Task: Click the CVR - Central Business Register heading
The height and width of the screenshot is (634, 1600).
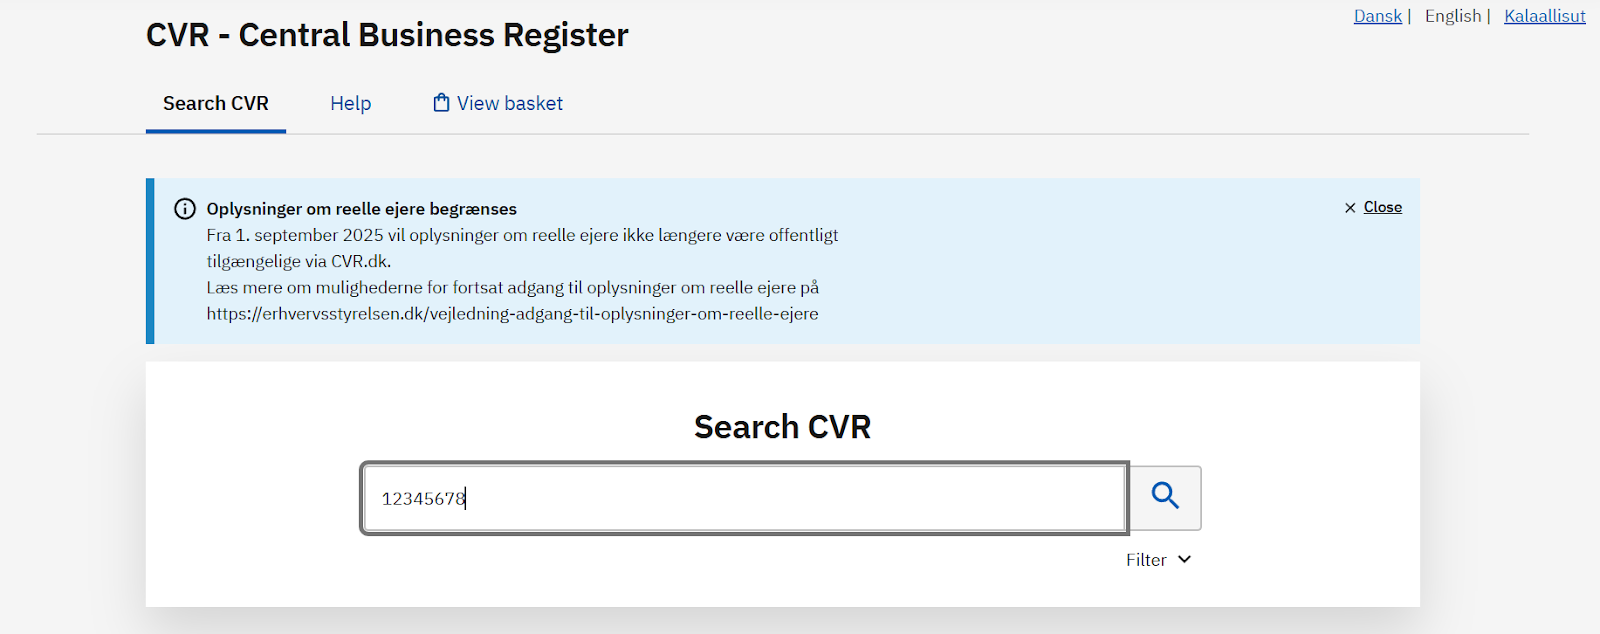Action: pos(388,34)
